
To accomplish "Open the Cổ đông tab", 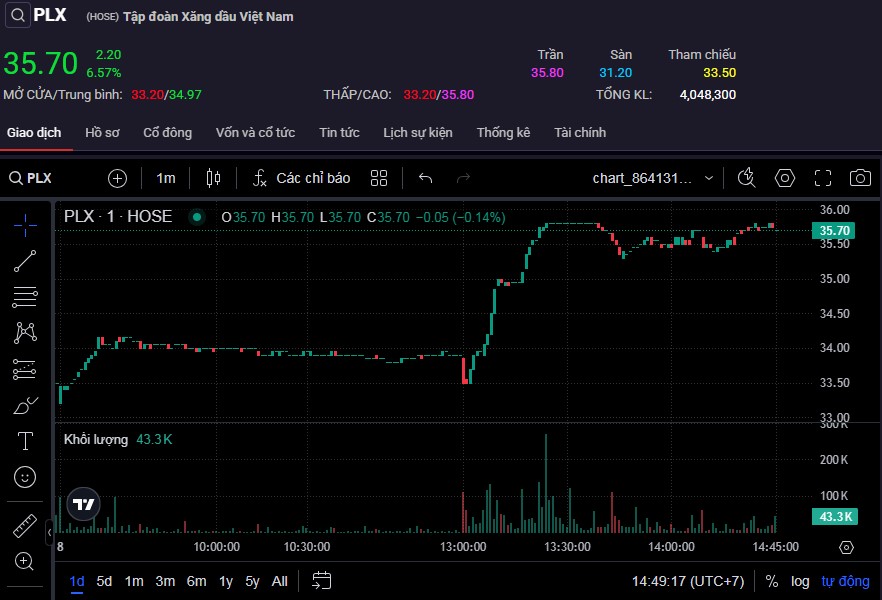I will coord(167,133).
